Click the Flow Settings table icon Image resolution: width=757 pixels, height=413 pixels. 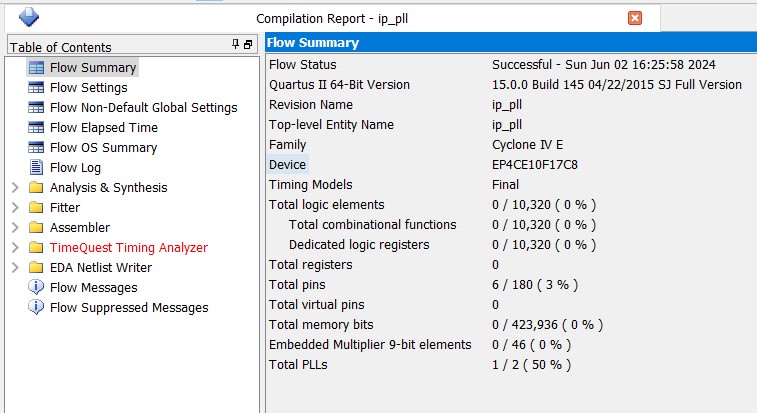click(x=37, y=88)
